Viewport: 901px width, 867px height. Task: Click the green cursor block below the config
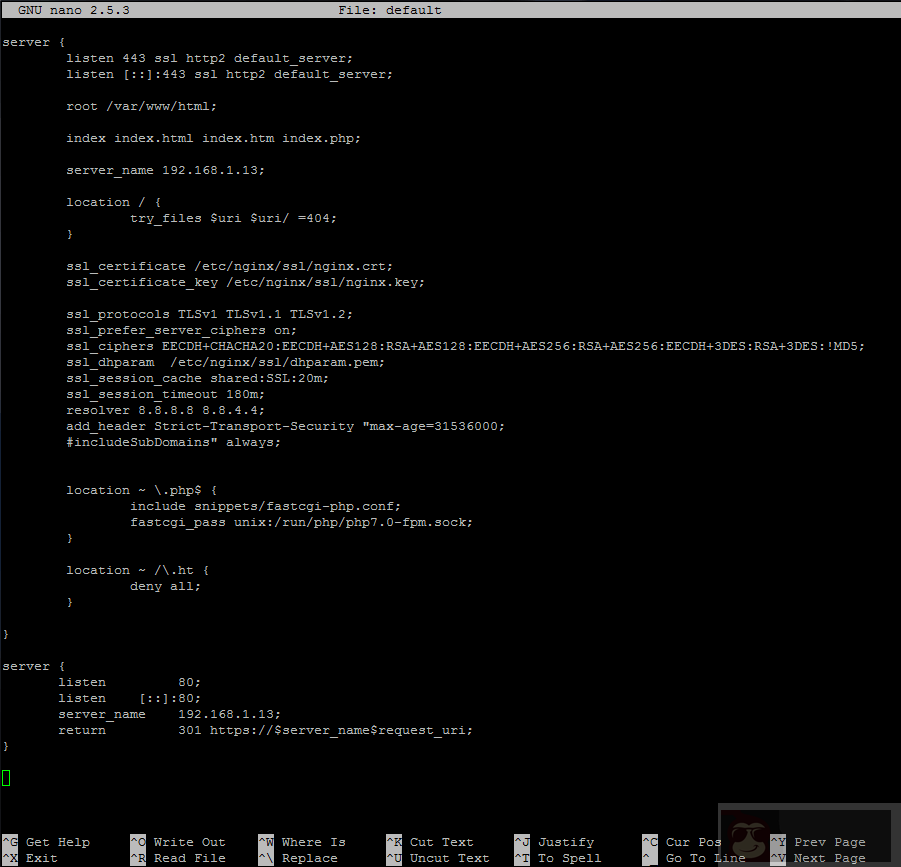coord(6,778)
